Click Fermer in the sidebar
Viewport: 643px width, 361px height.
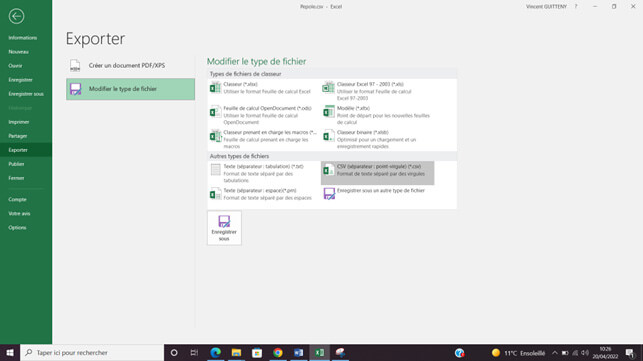pyautogui.click(x=16, y=178)
